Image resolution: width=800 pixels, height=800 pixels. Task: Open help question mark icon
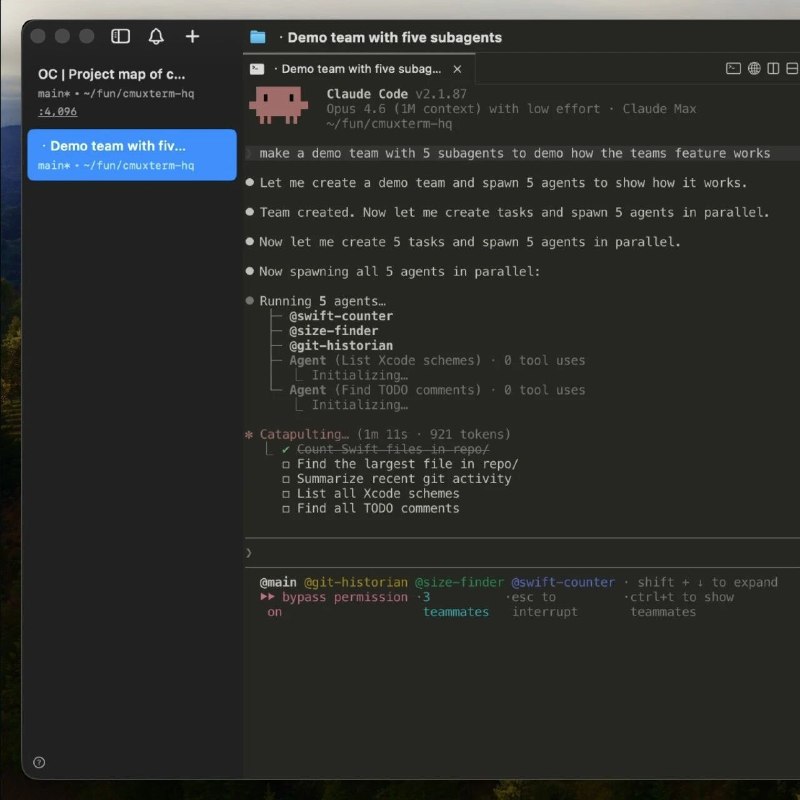click(x=39, y=762)
